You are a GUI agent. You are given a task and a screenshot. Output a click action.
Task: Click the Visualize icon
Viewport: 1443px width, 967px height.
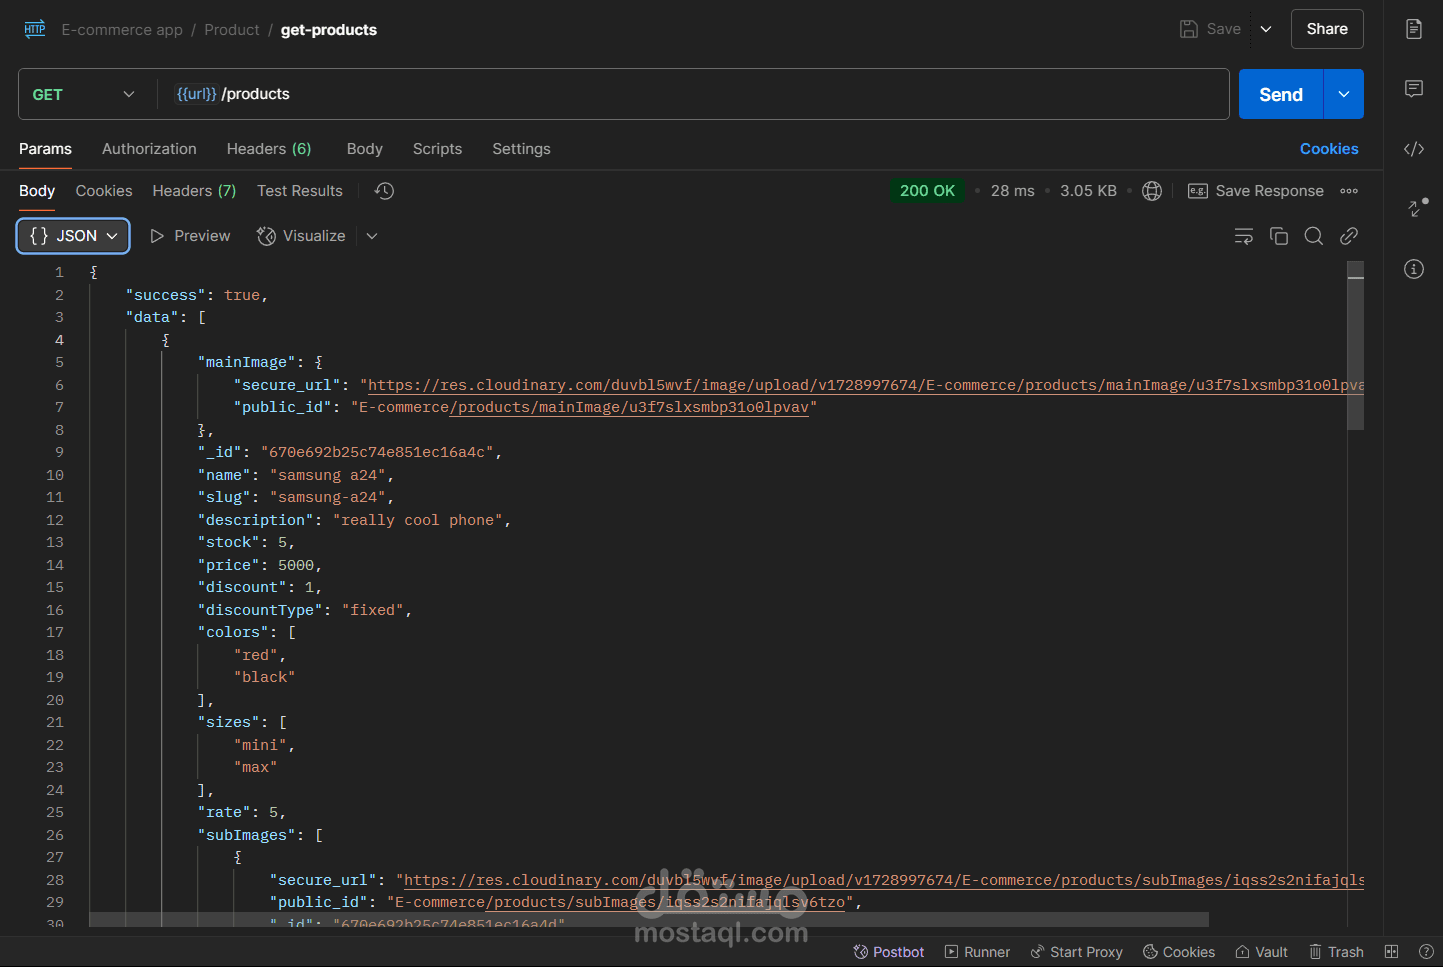[266, 236]
